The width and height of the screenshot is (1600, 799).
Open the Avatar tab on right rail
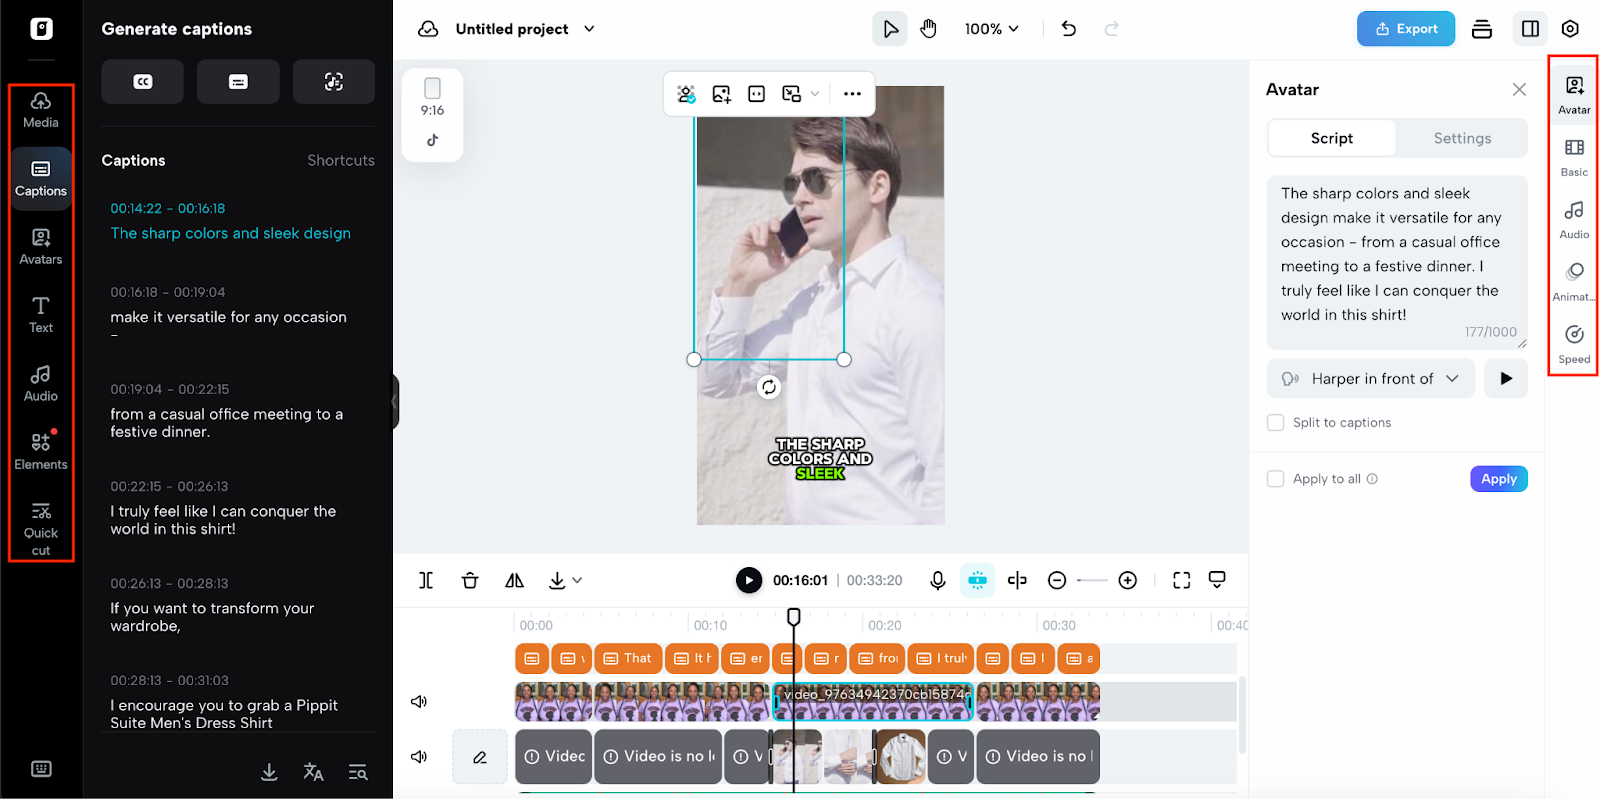1574,95
